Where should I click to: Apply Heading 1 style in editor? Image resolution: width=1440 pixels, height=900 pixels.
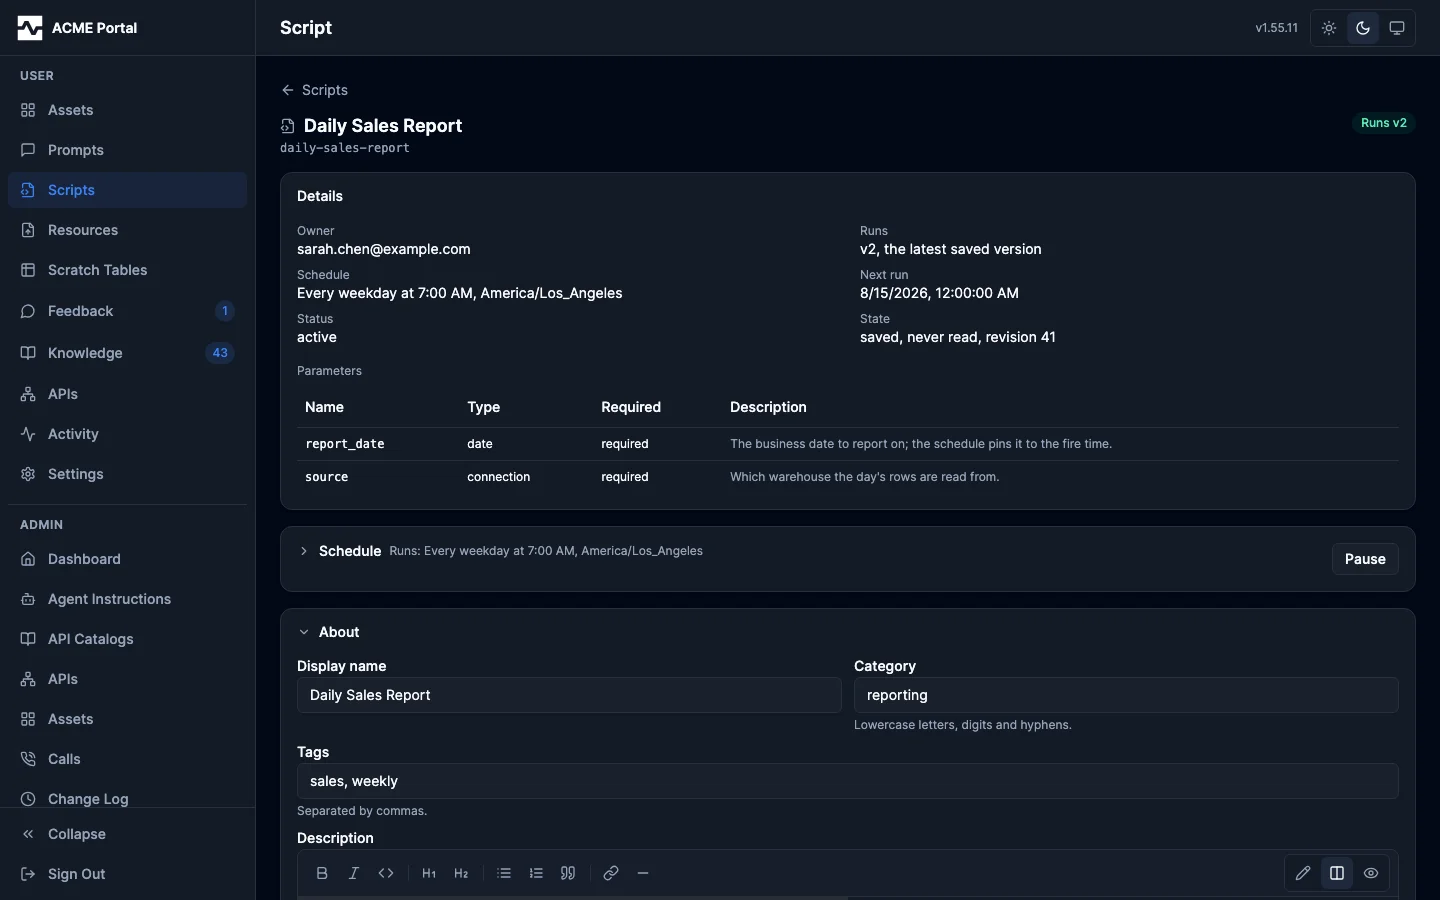click(429, 873)
